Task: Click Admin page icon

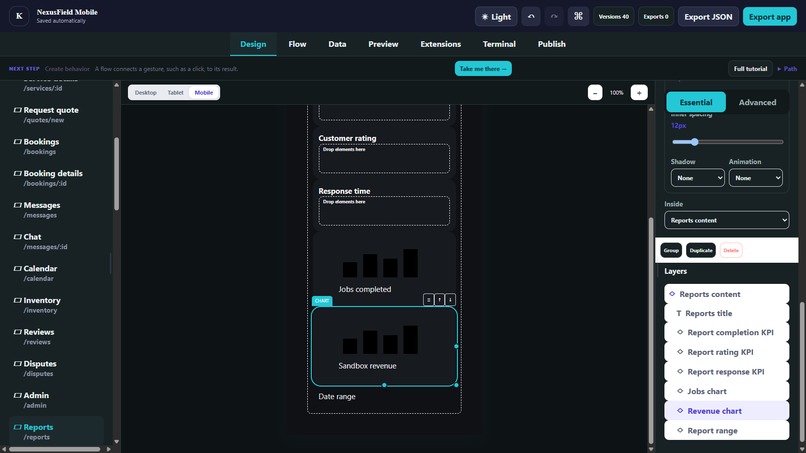Action: click(17, 395)
